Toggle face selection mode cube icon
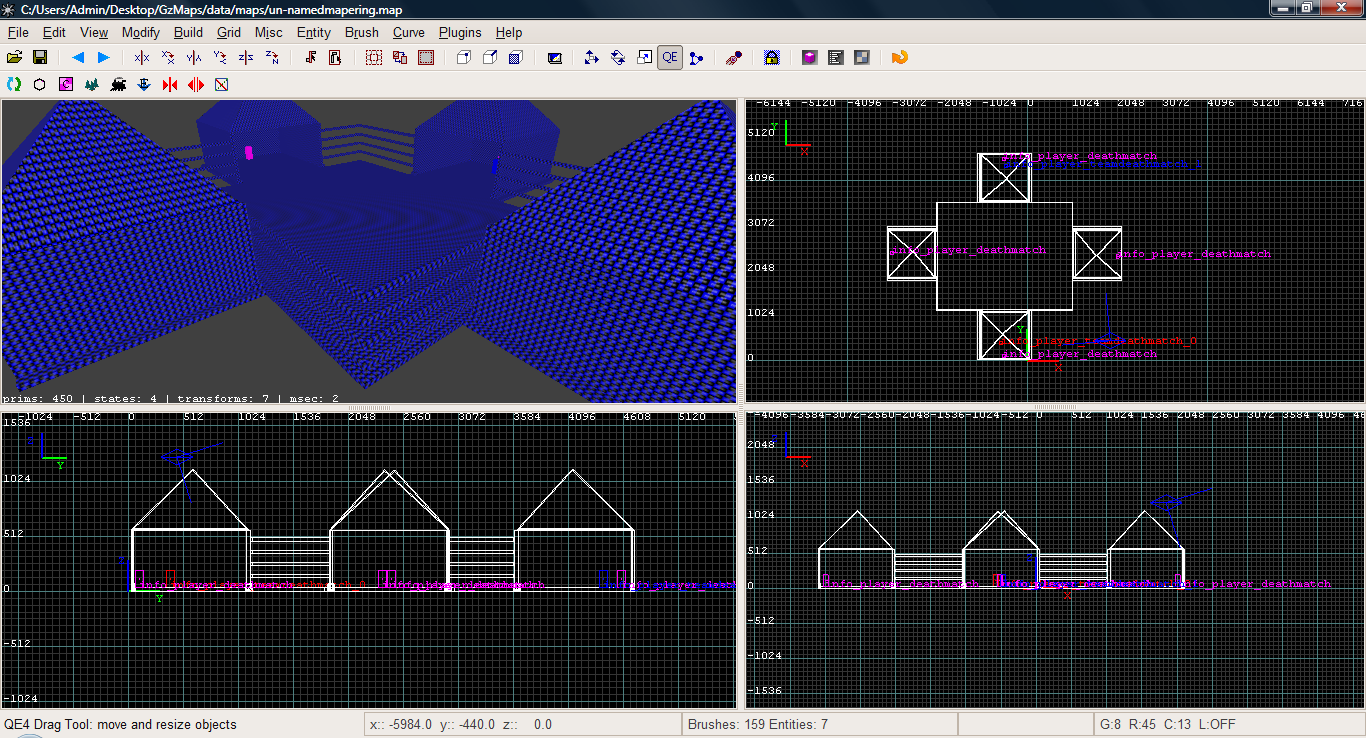Image resolution: width=1366 pixels, height=738 pixels. 516,58
